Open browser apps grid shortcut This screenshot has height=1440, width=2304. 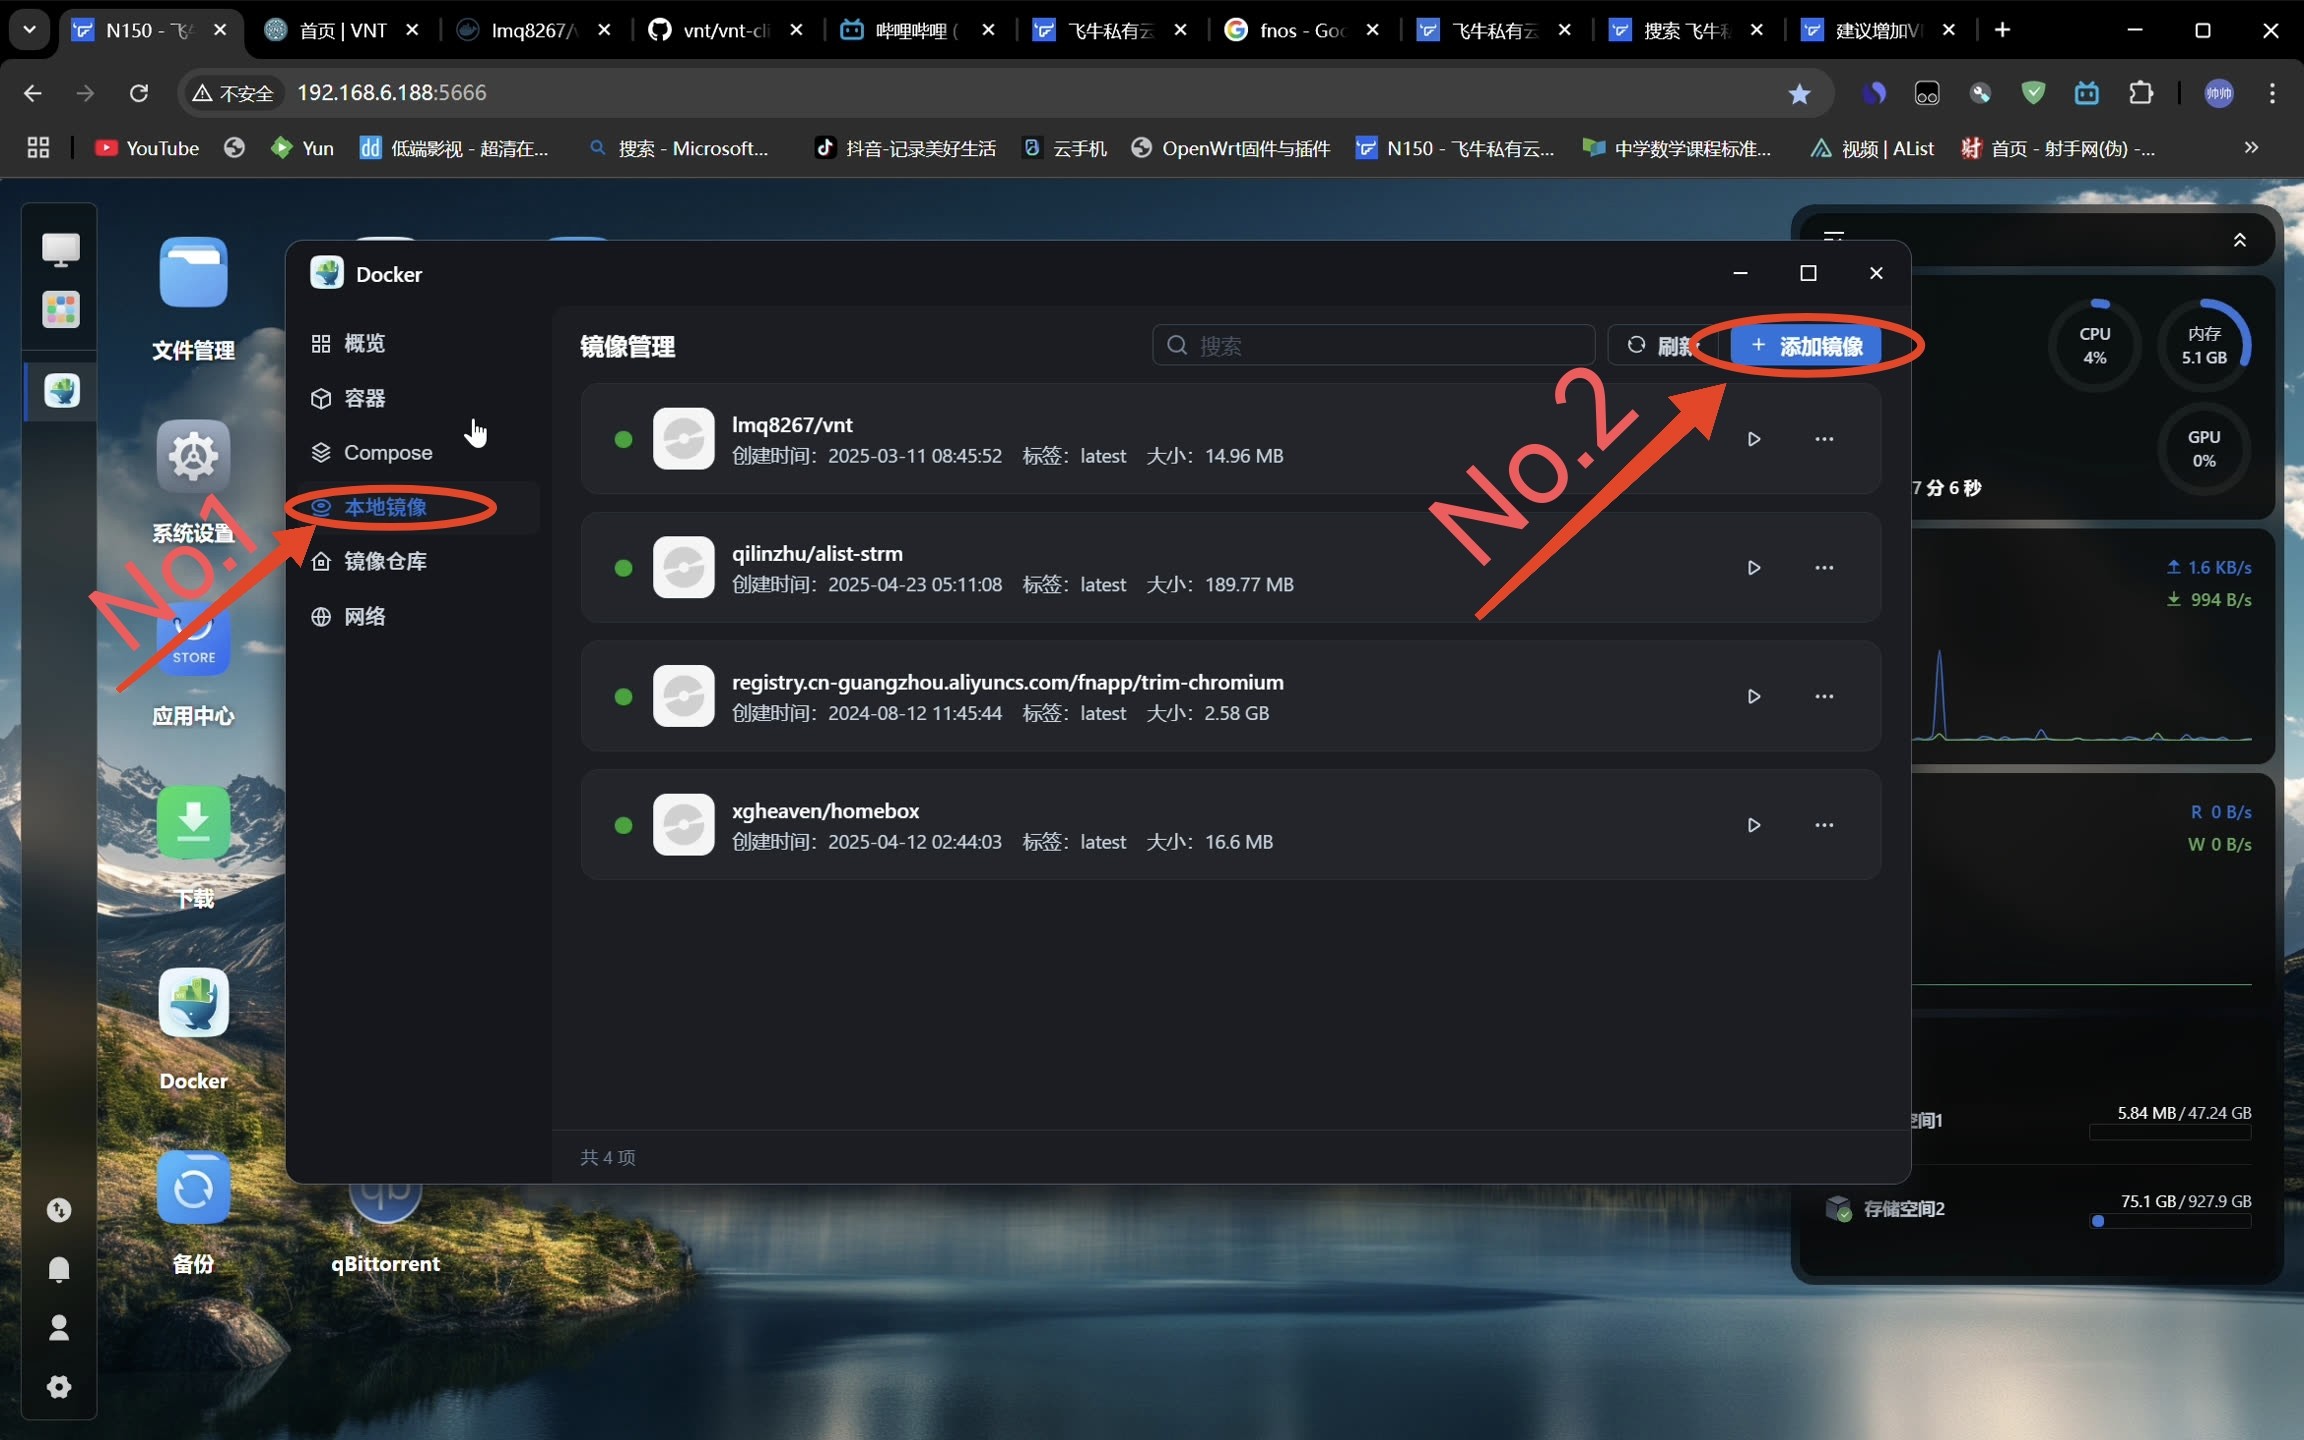point(38,148)
